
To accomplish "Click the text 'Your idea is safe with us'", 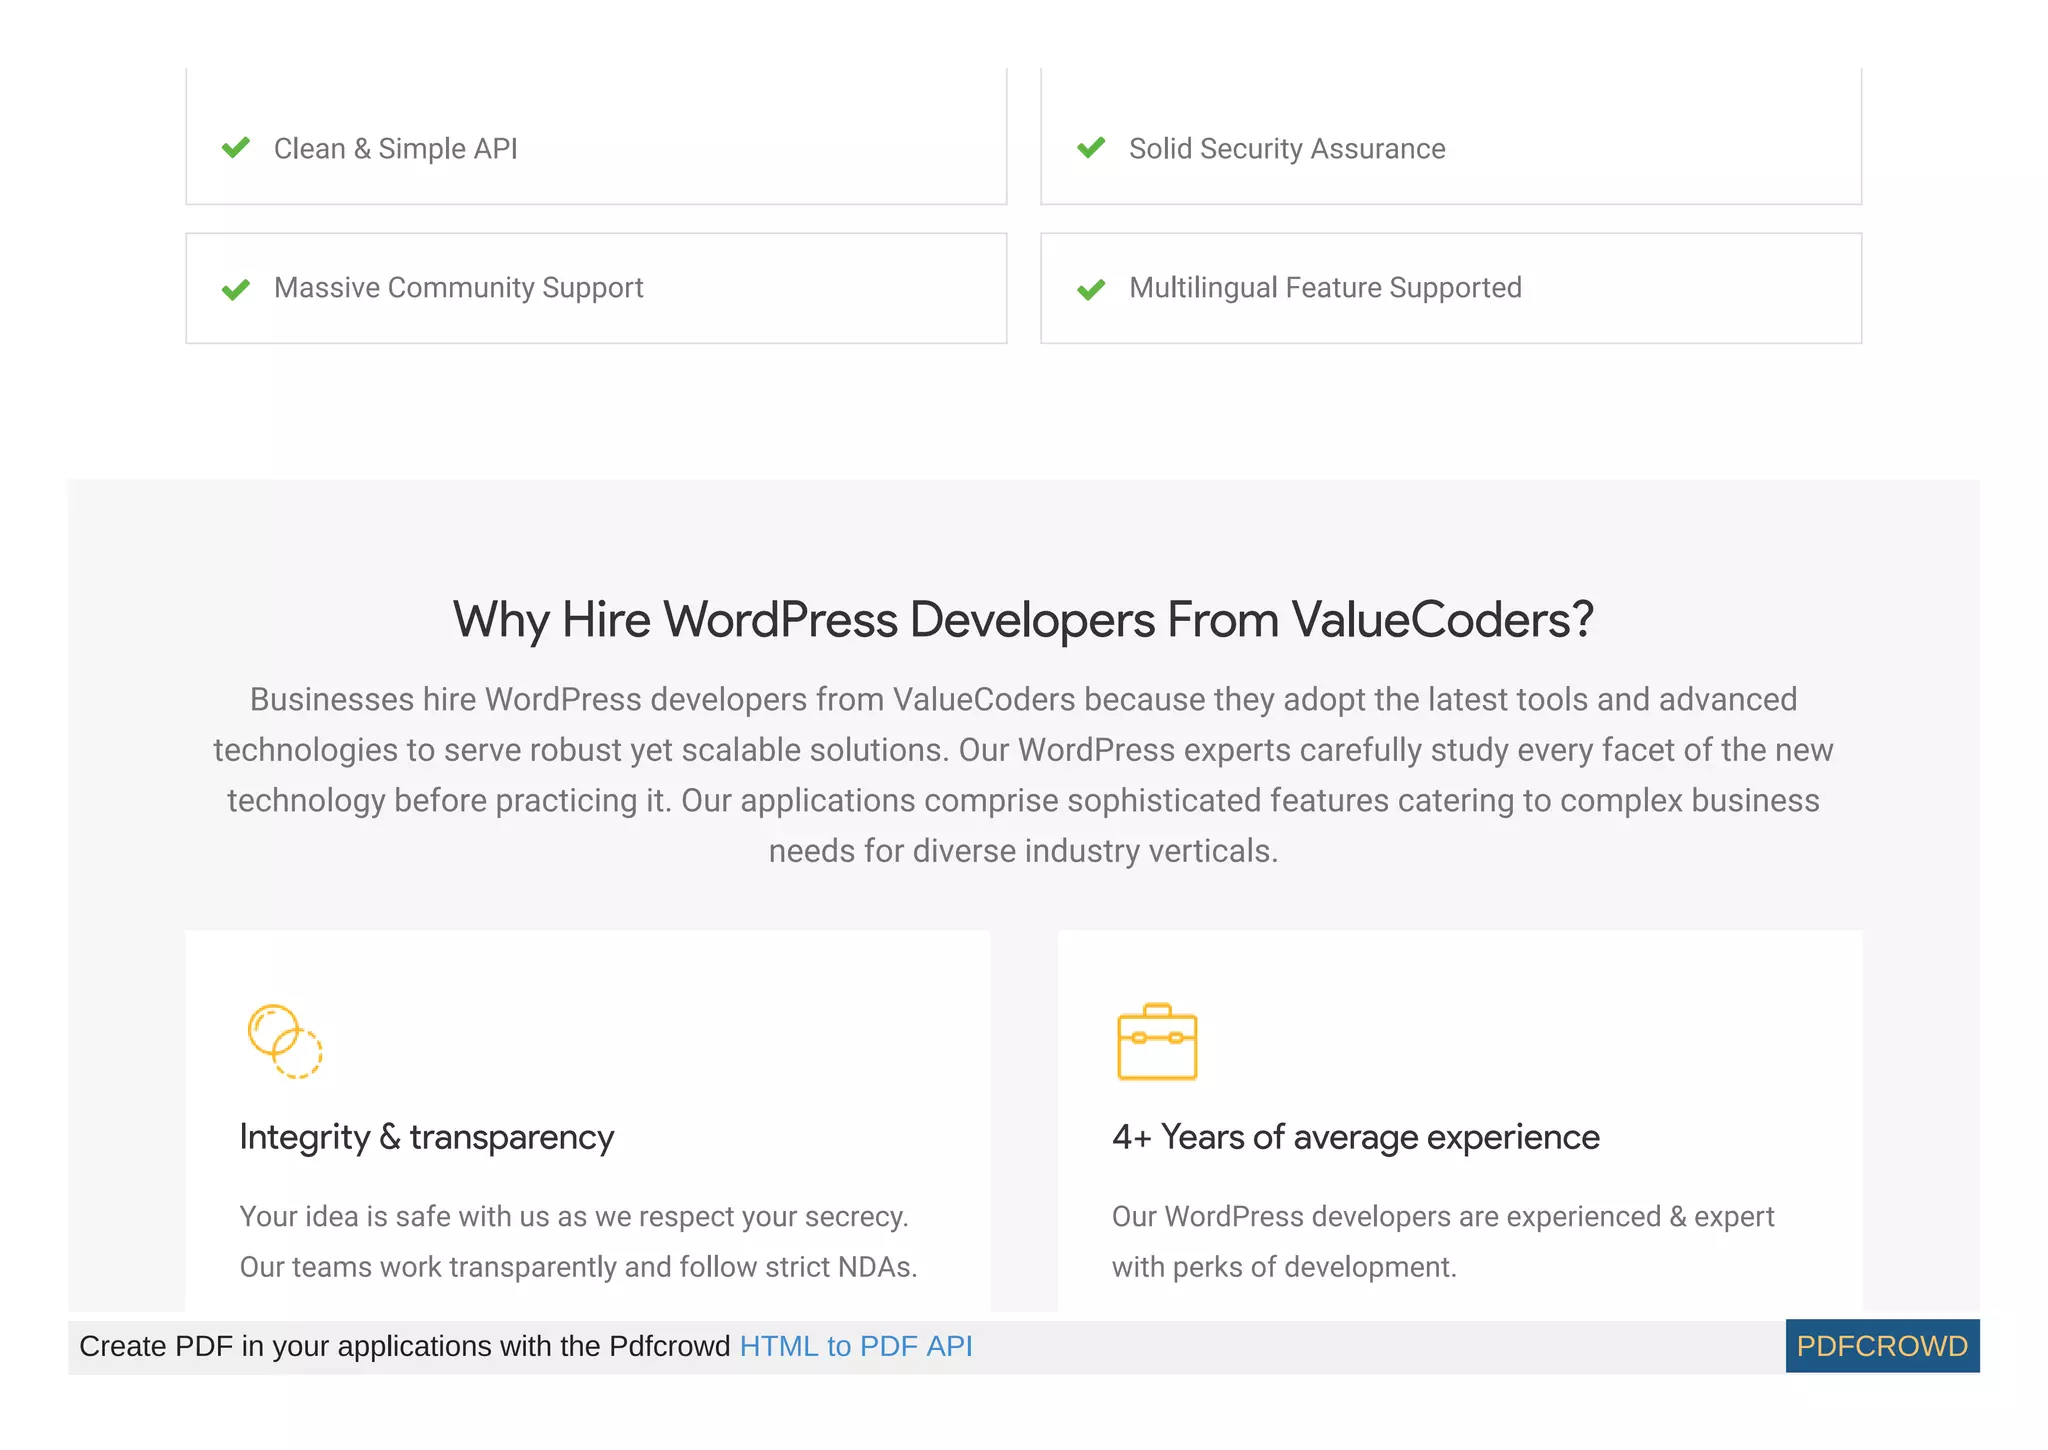I will 397,1216.
